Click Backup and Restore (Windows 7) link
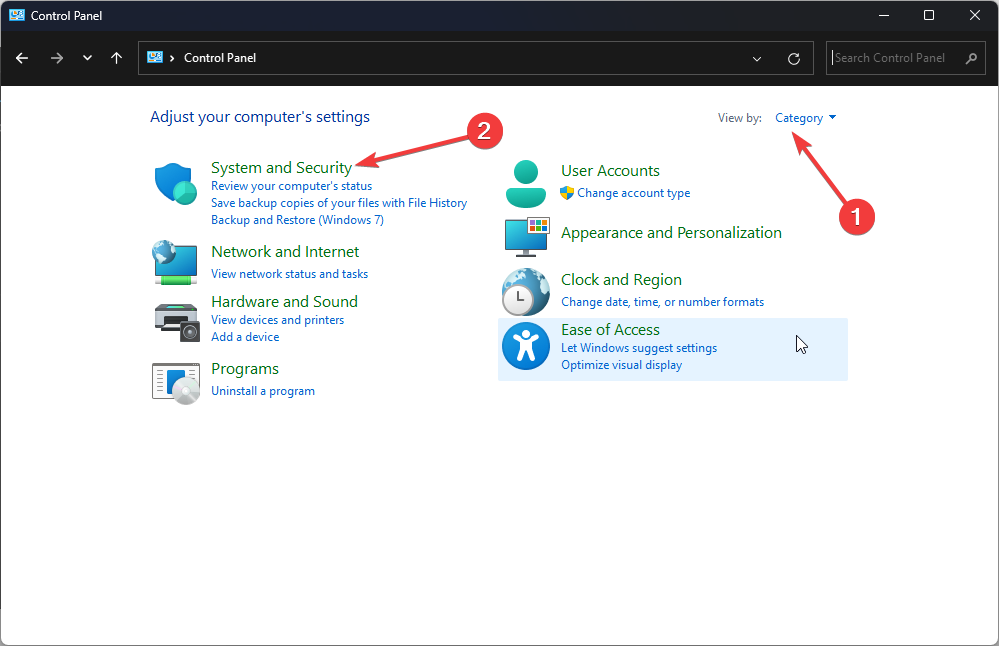The width and height of the screenshot is (999, 646). pyautogui.click(x=297, y=220)
